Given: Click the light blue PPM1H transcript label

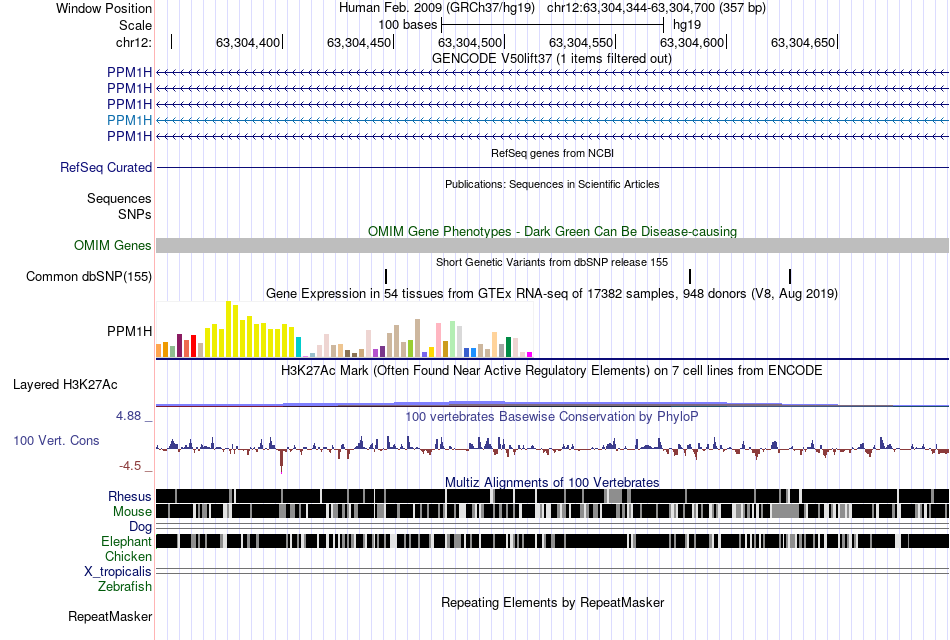Looking at the screenshot, I should coord(129,120).
